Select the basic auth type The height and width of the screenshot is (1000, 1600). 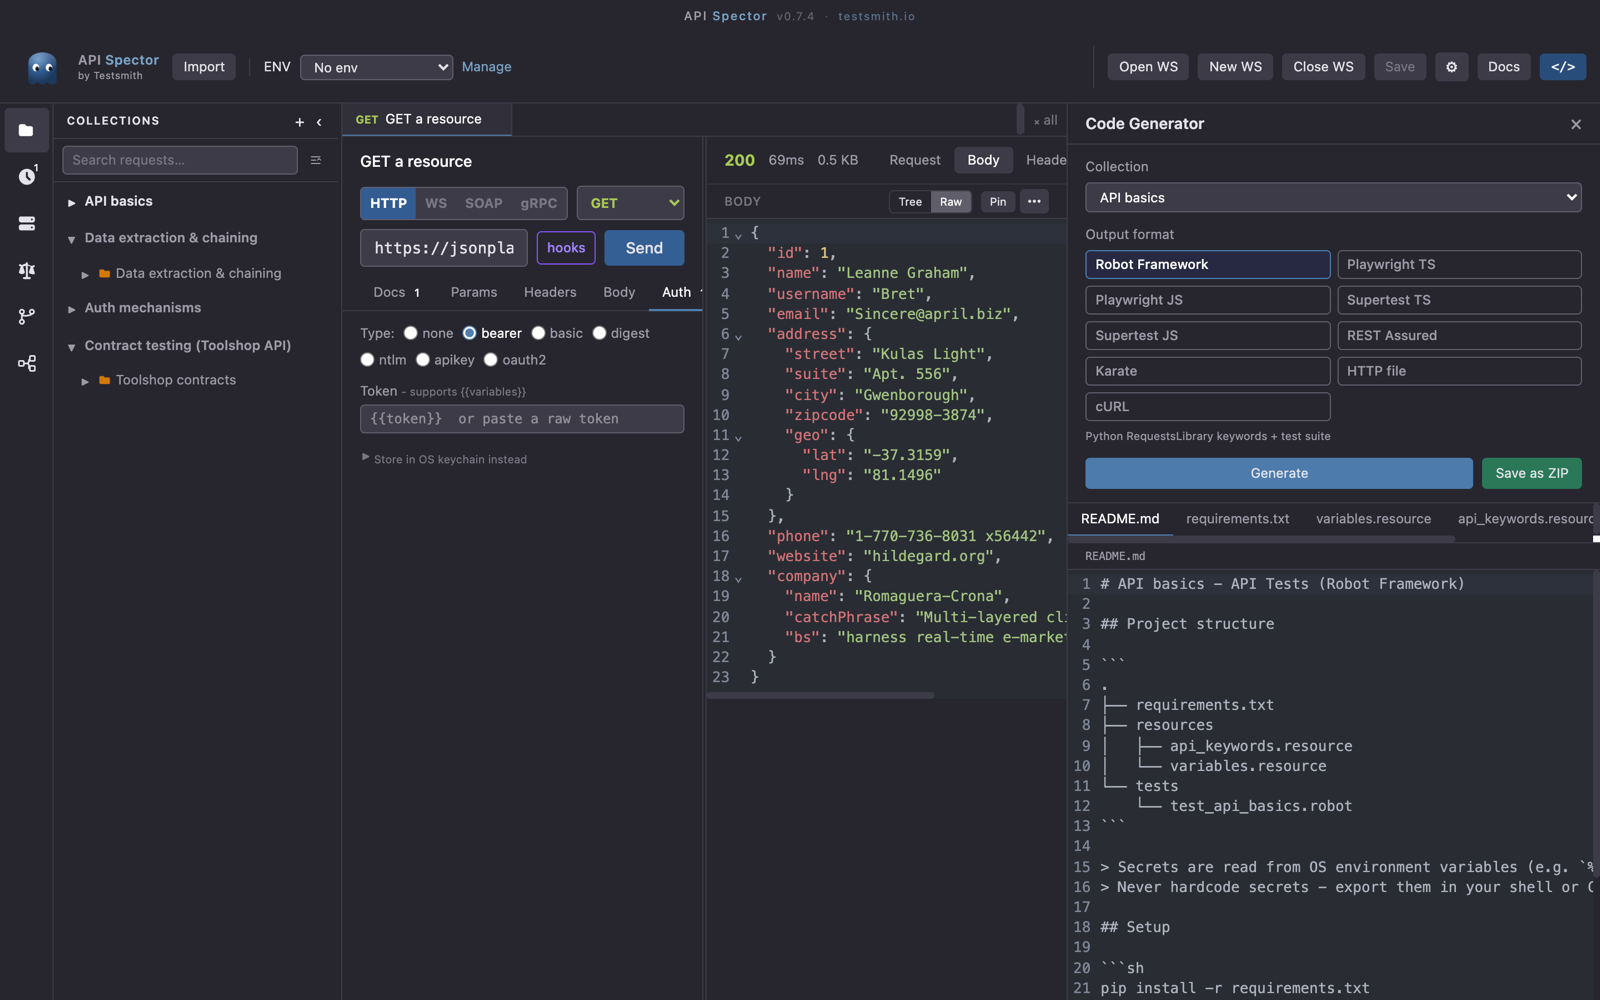(x=538, y=333)
